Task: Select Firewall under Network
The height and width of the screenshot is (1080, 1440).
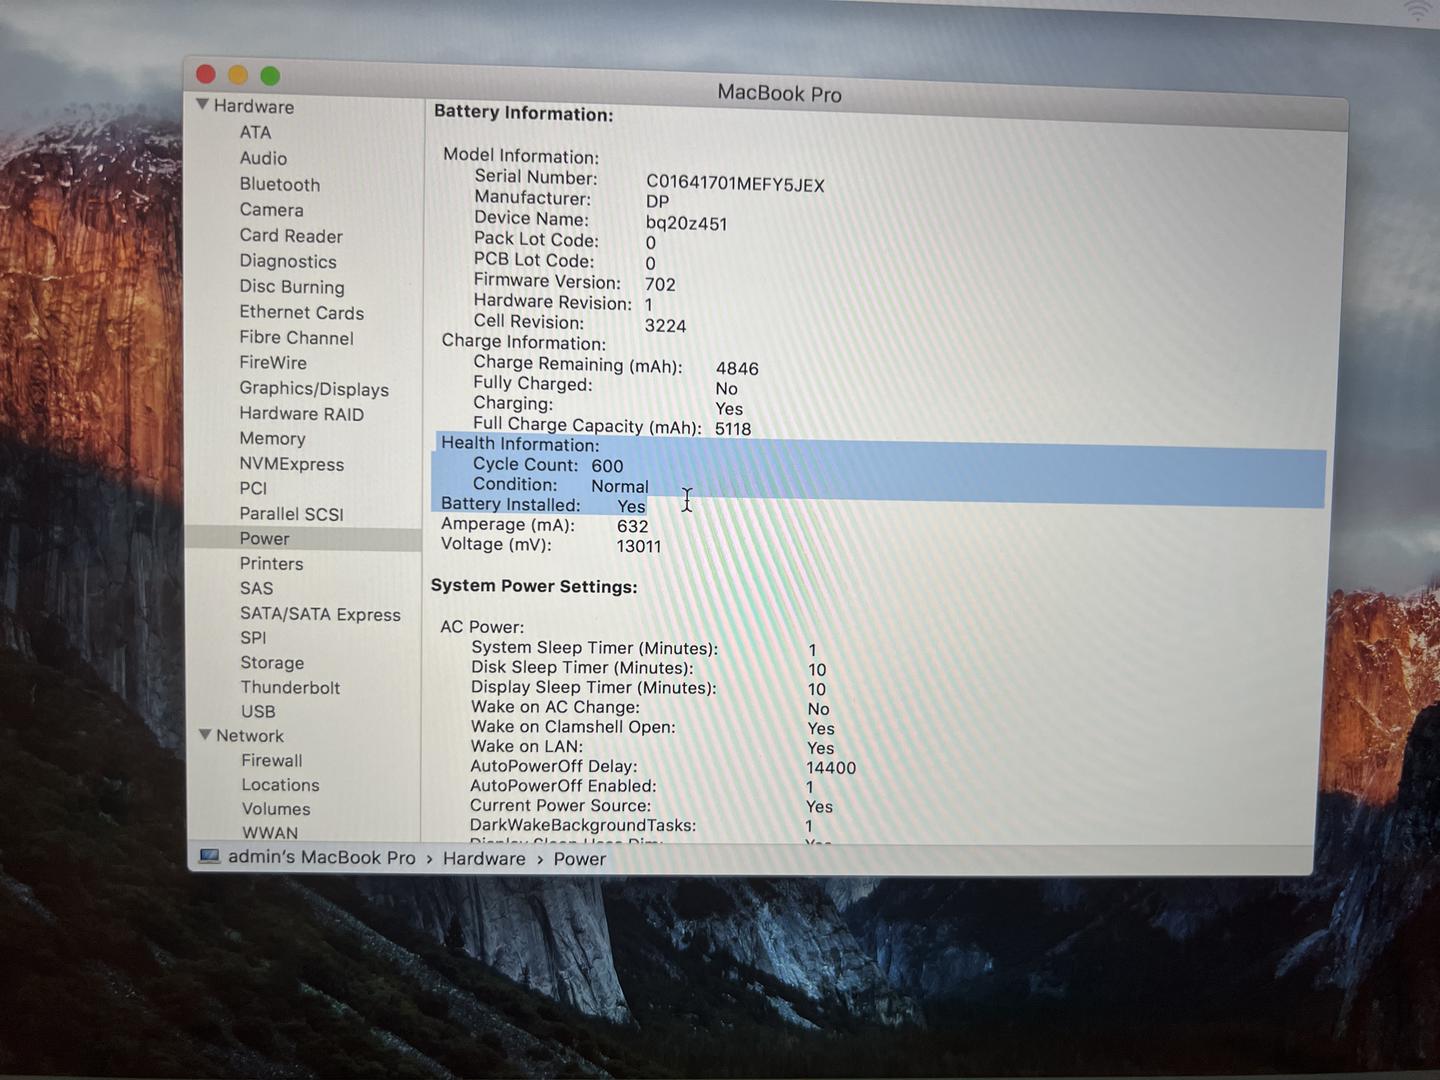Action: point(271,761)
